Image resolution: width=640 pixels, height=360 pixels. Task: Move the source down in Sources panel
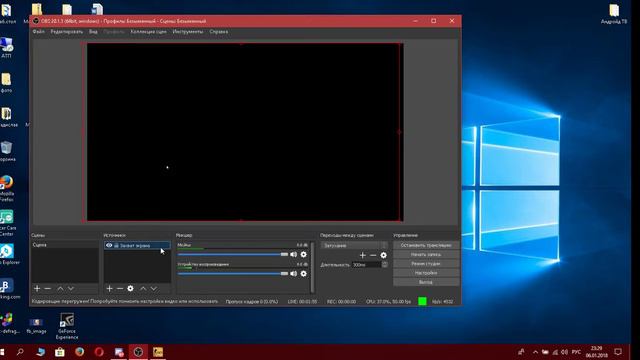pos(154,289)
